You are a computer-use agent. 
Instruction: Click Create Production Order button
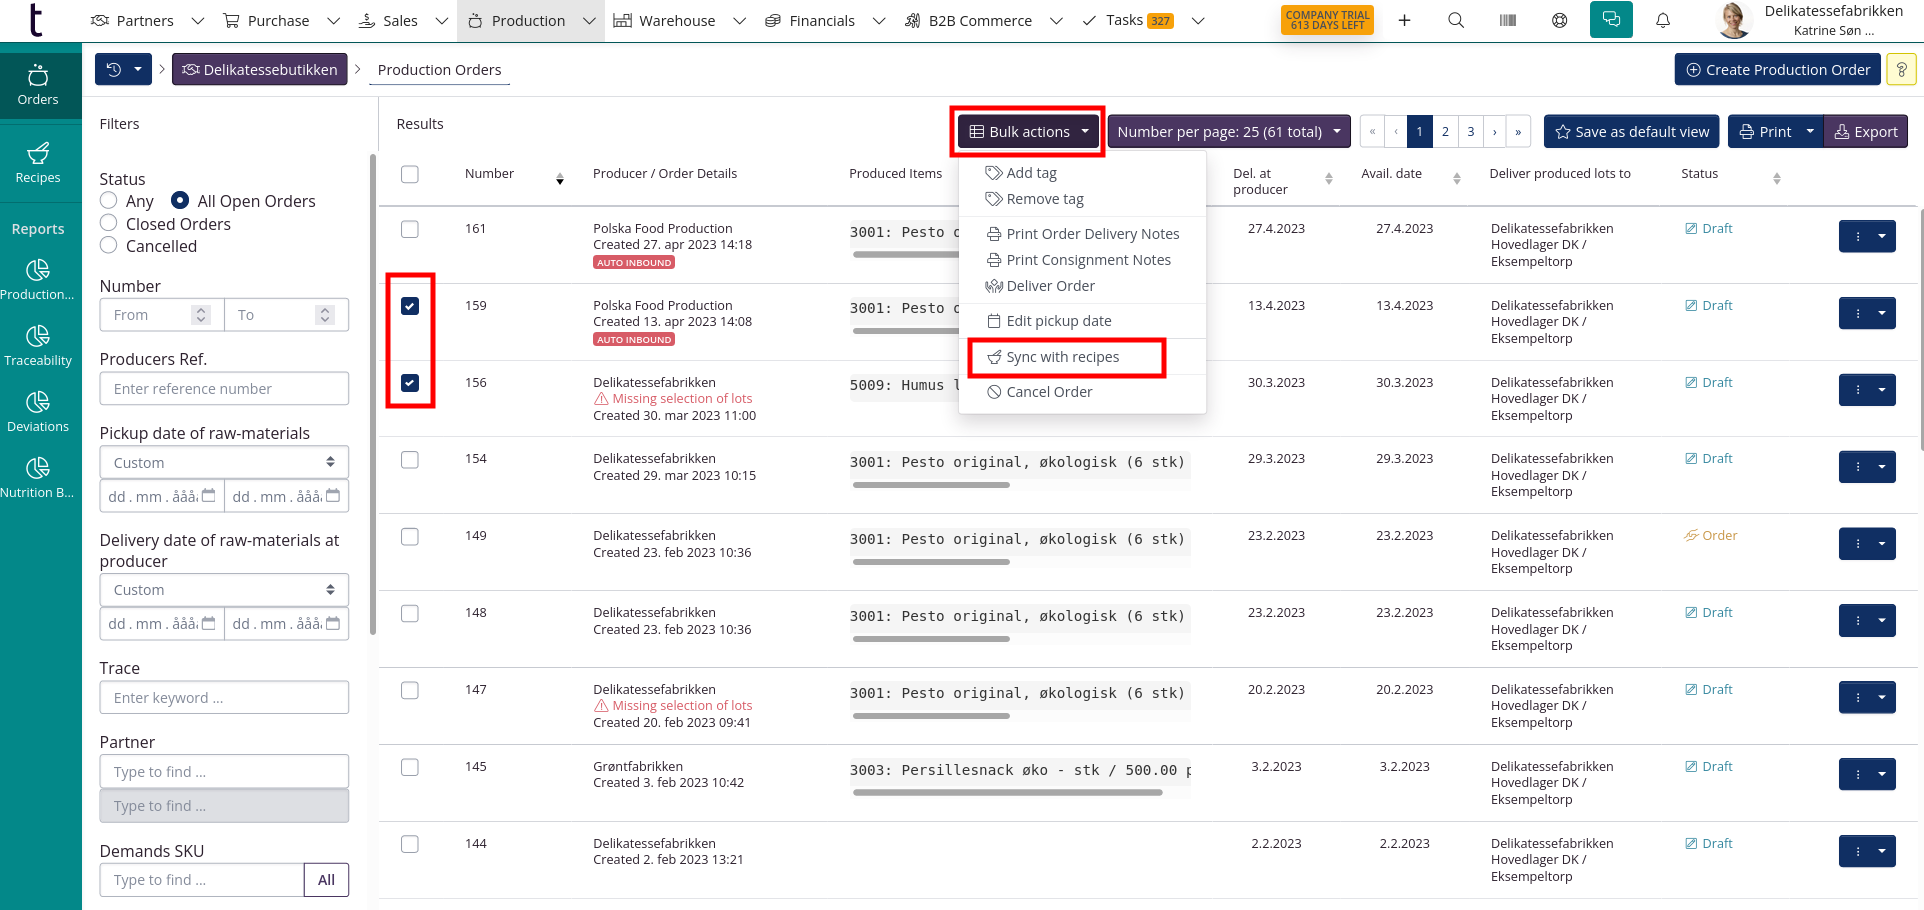(1777, 70)
